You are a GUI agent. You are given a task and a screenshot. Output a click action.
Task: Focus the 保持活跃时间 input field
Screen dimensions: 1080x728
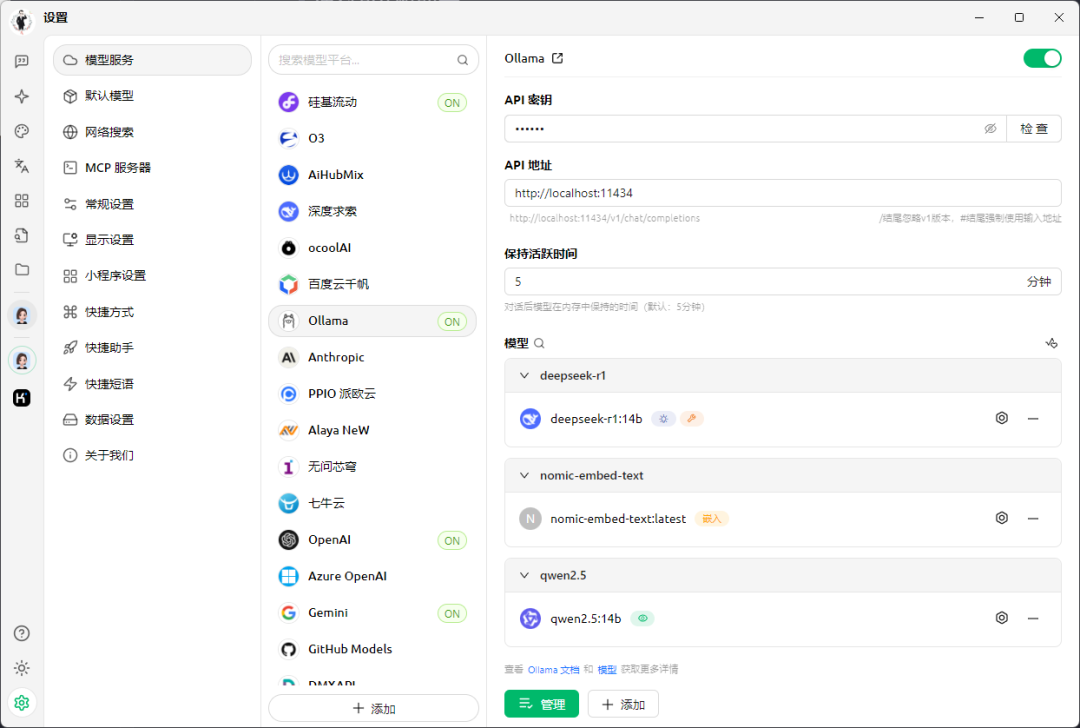click(782, 282)
